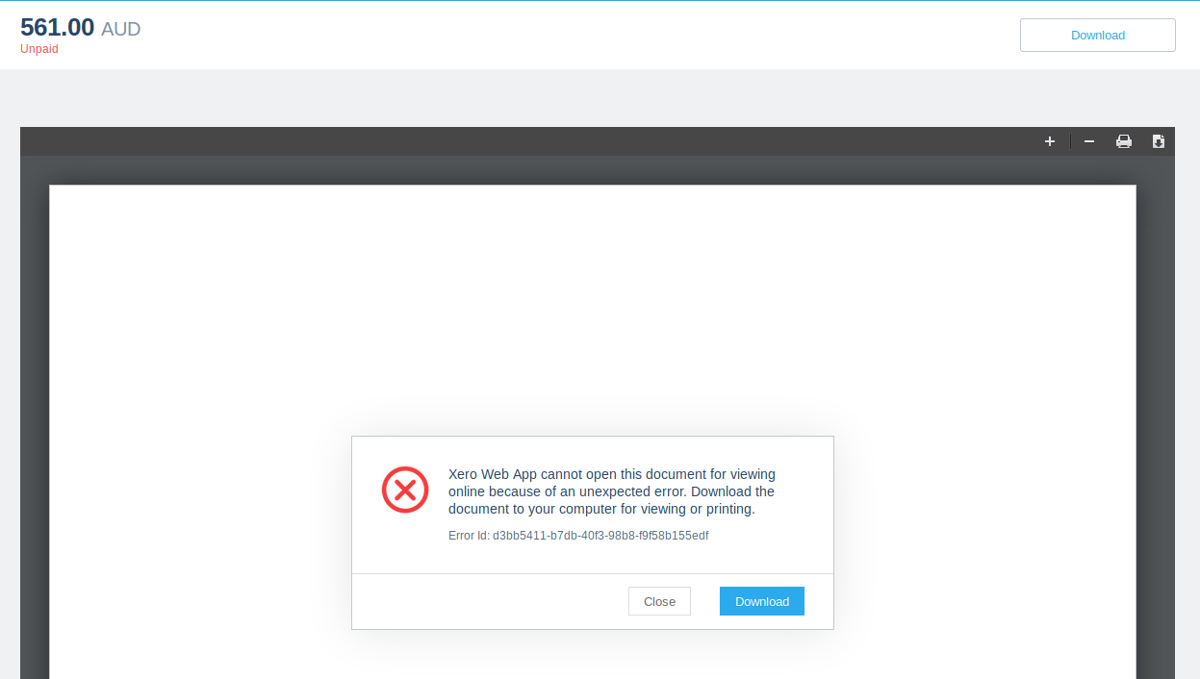Screen dimensions: 1200x679
Task: Save the invoice using the blue Download button
Action: [x=761, y=601]
